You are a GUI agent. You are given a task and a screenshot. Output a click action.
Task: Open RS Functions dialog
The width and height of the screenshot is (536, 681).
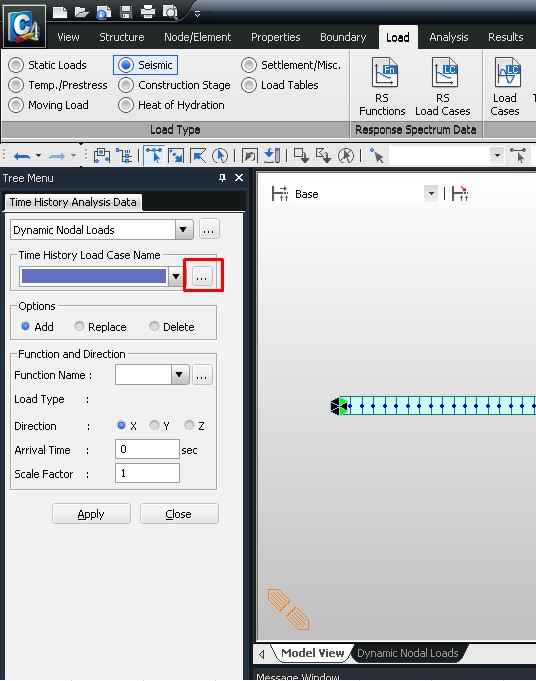[x=382, y=87]
